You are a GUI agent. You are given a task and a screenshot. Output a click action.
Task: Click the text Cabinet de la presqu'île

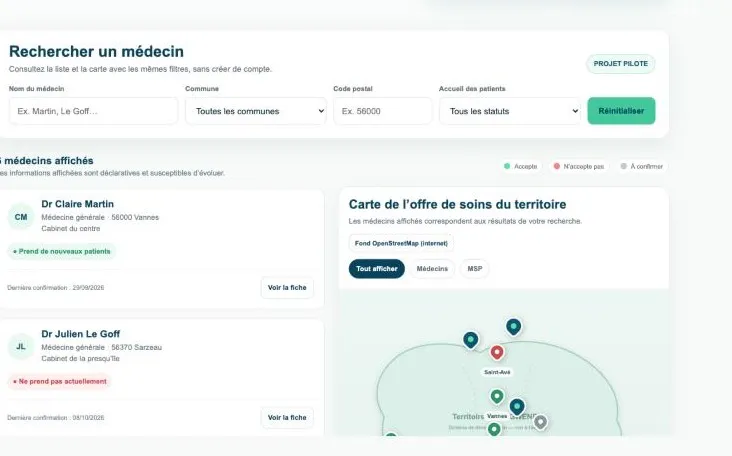coord(80,358)
